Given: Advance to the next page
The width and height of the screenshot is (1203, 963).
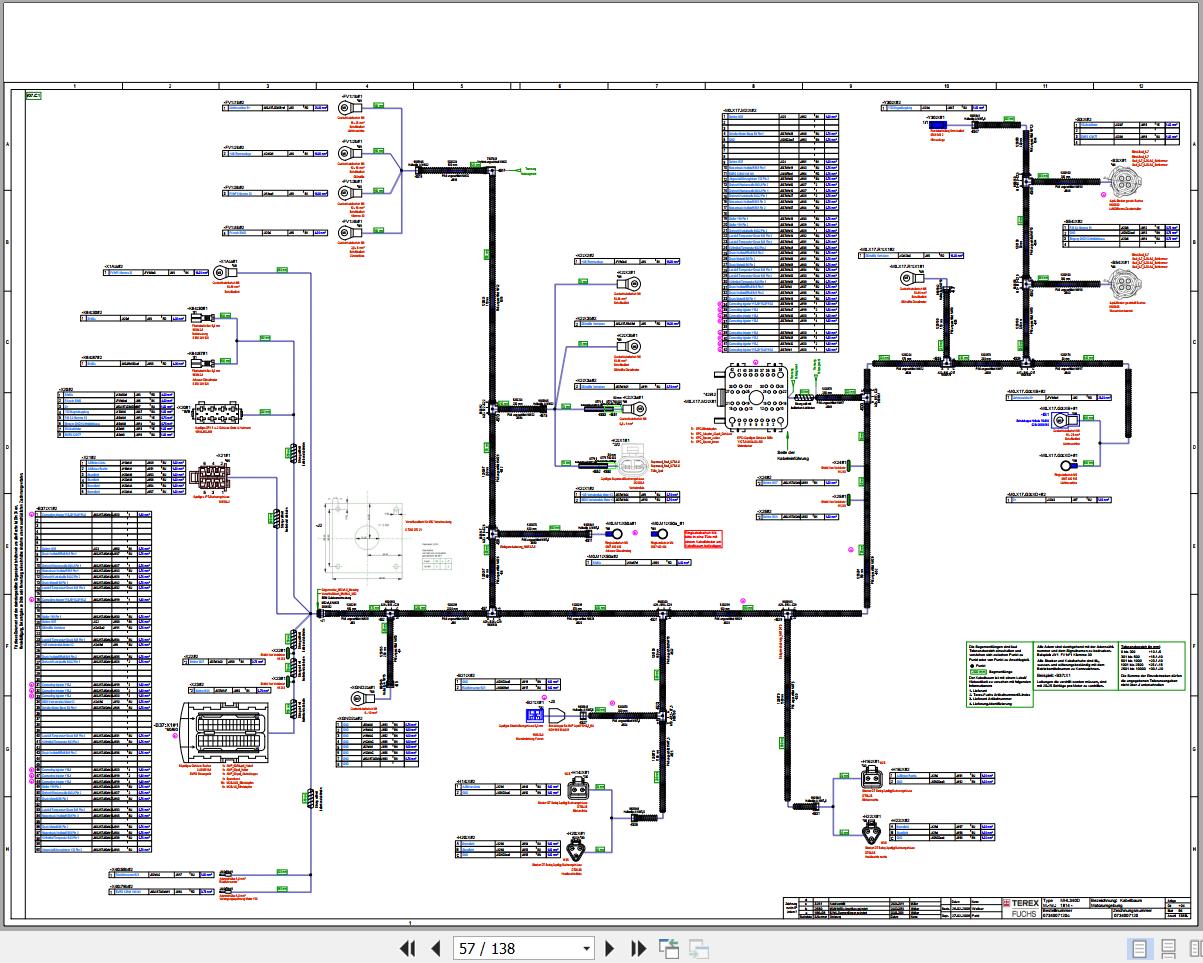Looking at the screenshot, I should [610, 948].
